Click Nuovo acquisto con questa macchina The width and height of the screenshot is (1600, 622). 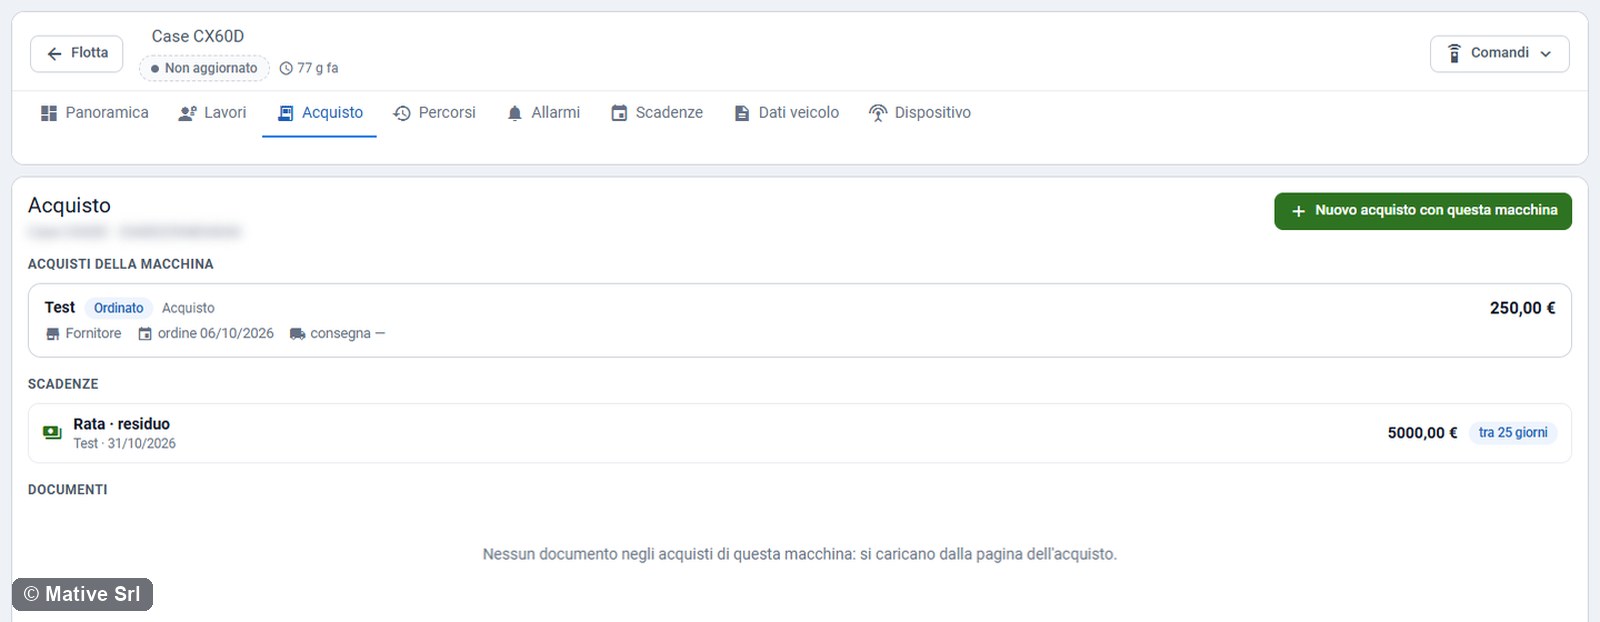coord(1422,211)
